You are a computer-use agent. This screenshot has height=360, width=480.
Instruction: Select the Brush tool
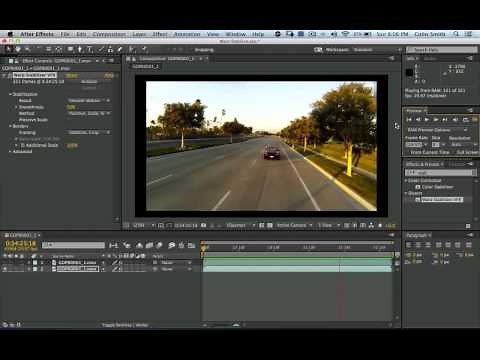point(101,49)
